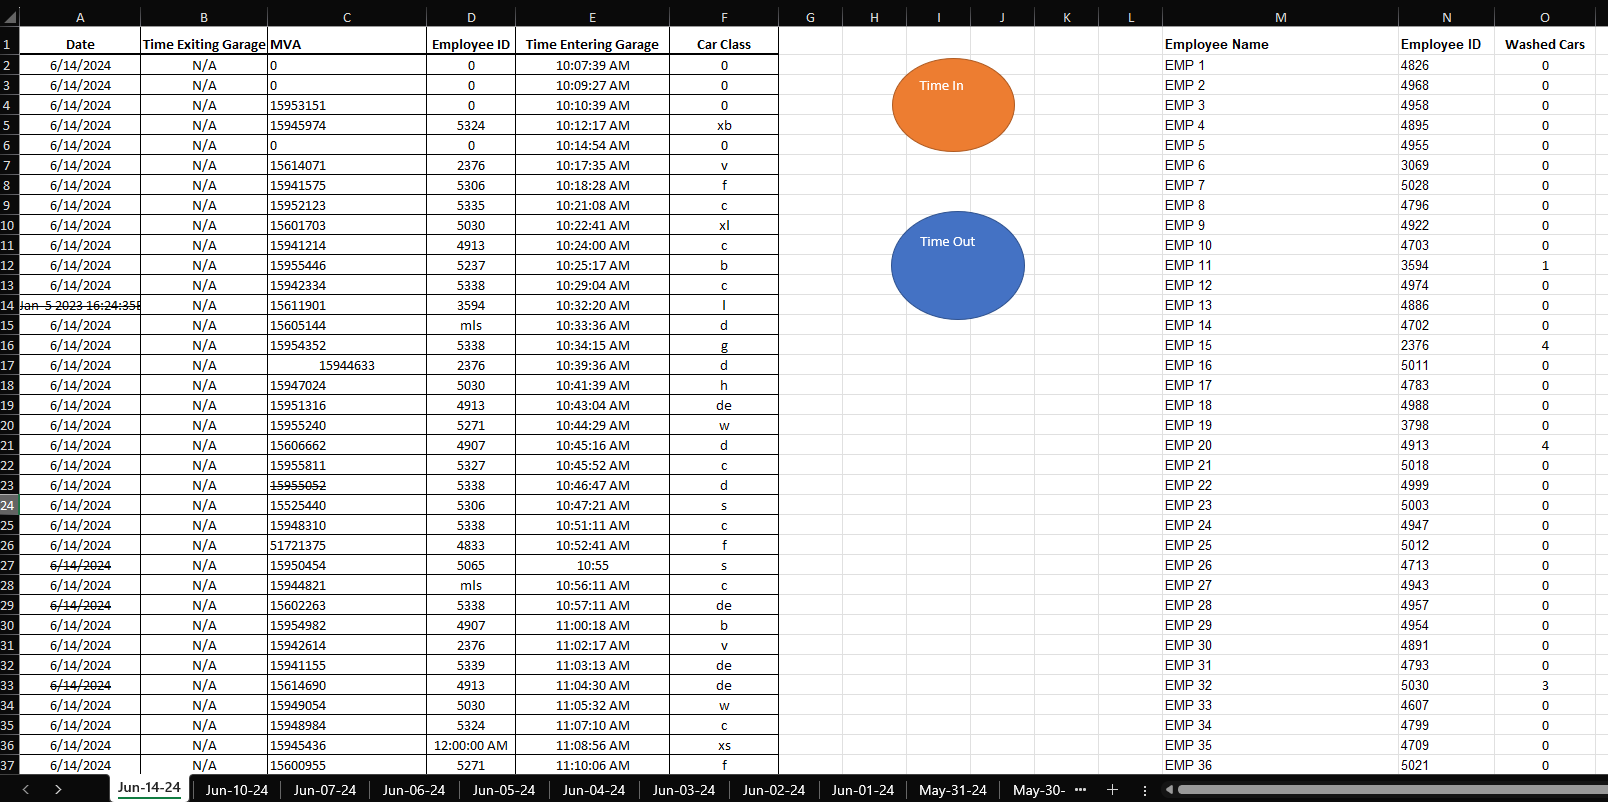
Task: Click the blue Time Out oval button
Action: (957, 265)
